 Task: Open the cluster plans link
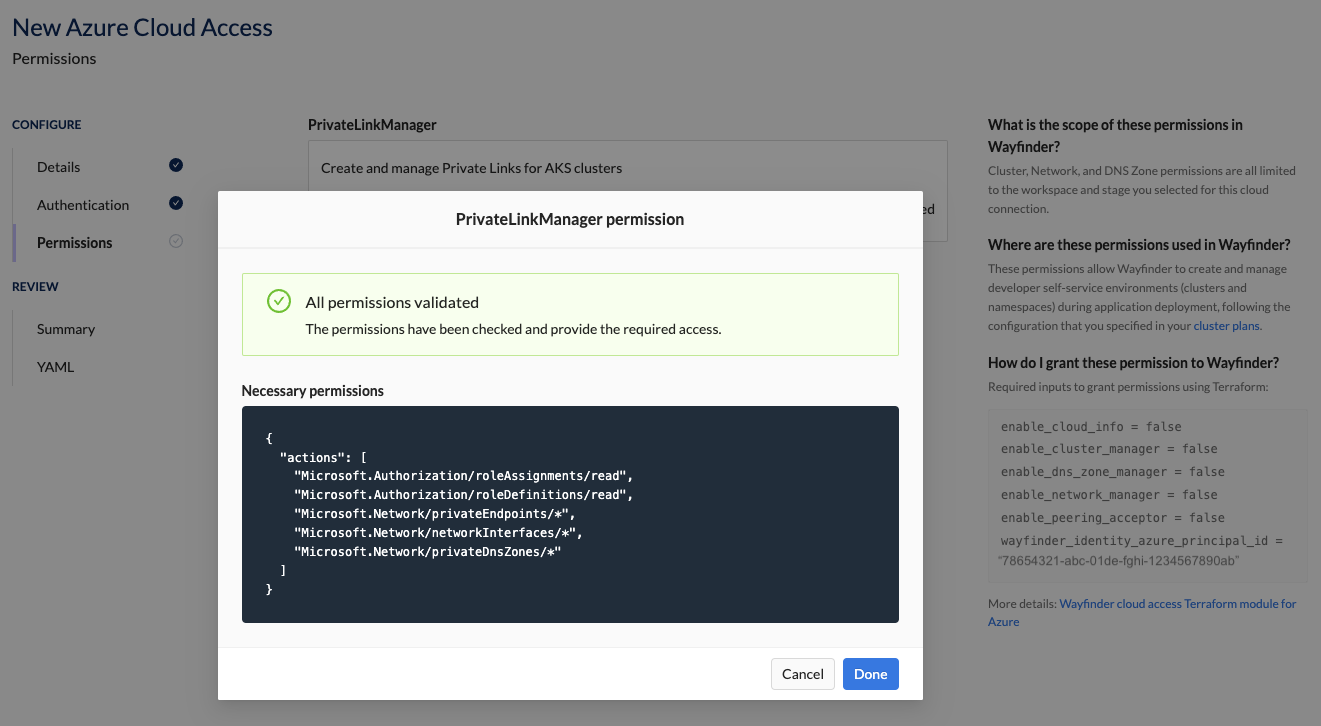tap(1227, 326)
